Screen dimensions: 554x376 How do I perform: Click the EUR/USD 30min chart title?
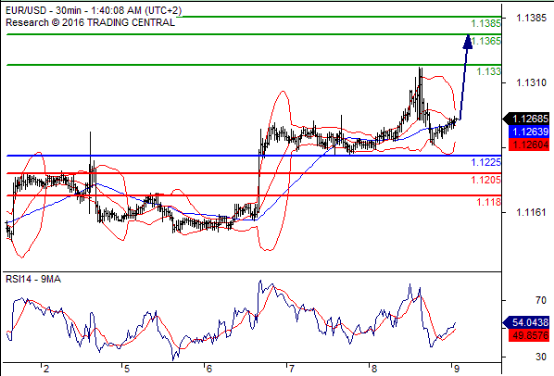coord(94,10)
